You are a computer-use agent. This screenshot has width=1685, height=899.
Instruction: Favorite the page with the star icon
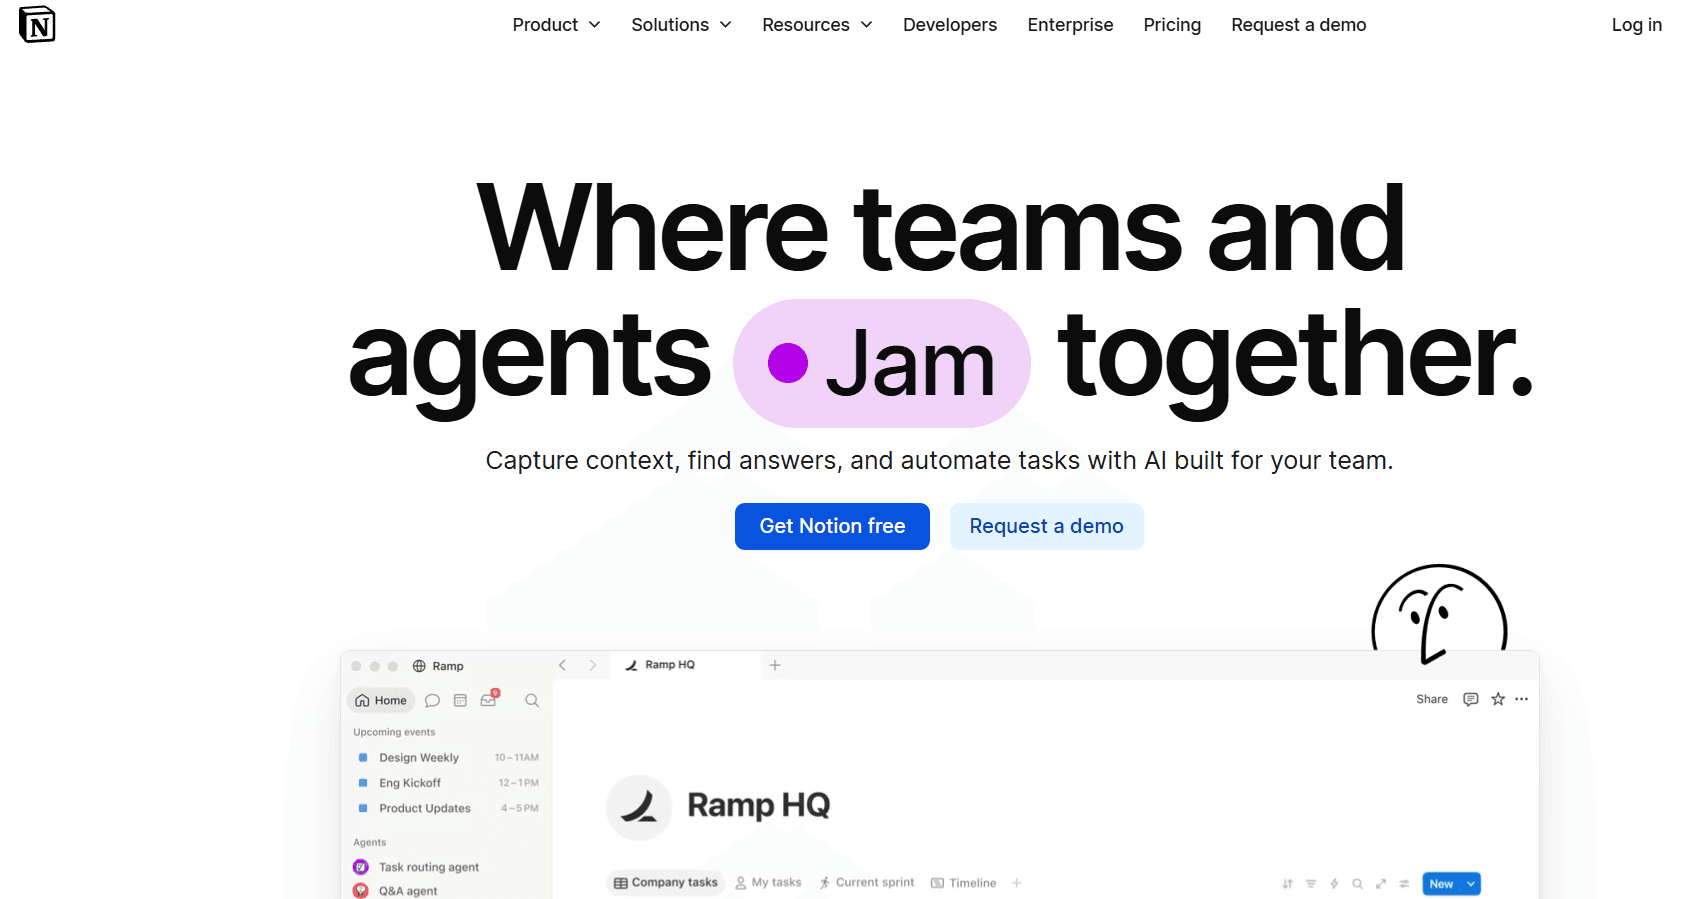coord(1498,699)
